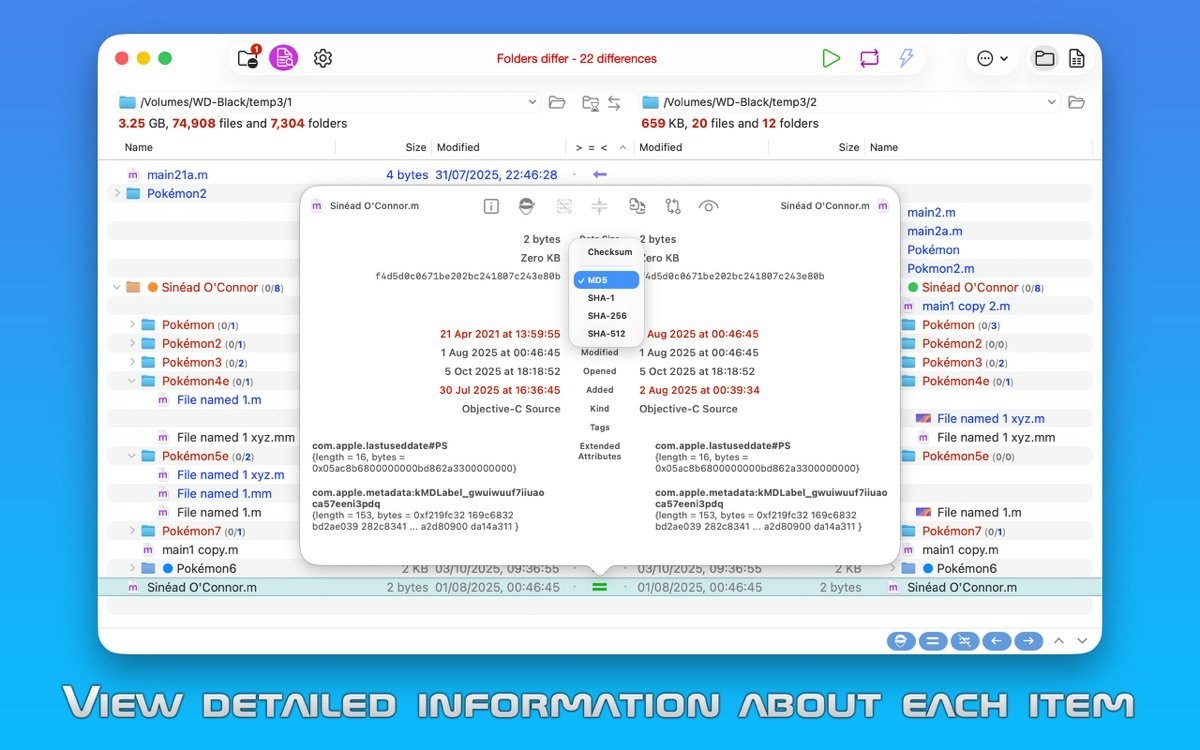This screenshot has height=750, width=1200.
Task: Select main21a.m file in left list
Action: (177, 175)
